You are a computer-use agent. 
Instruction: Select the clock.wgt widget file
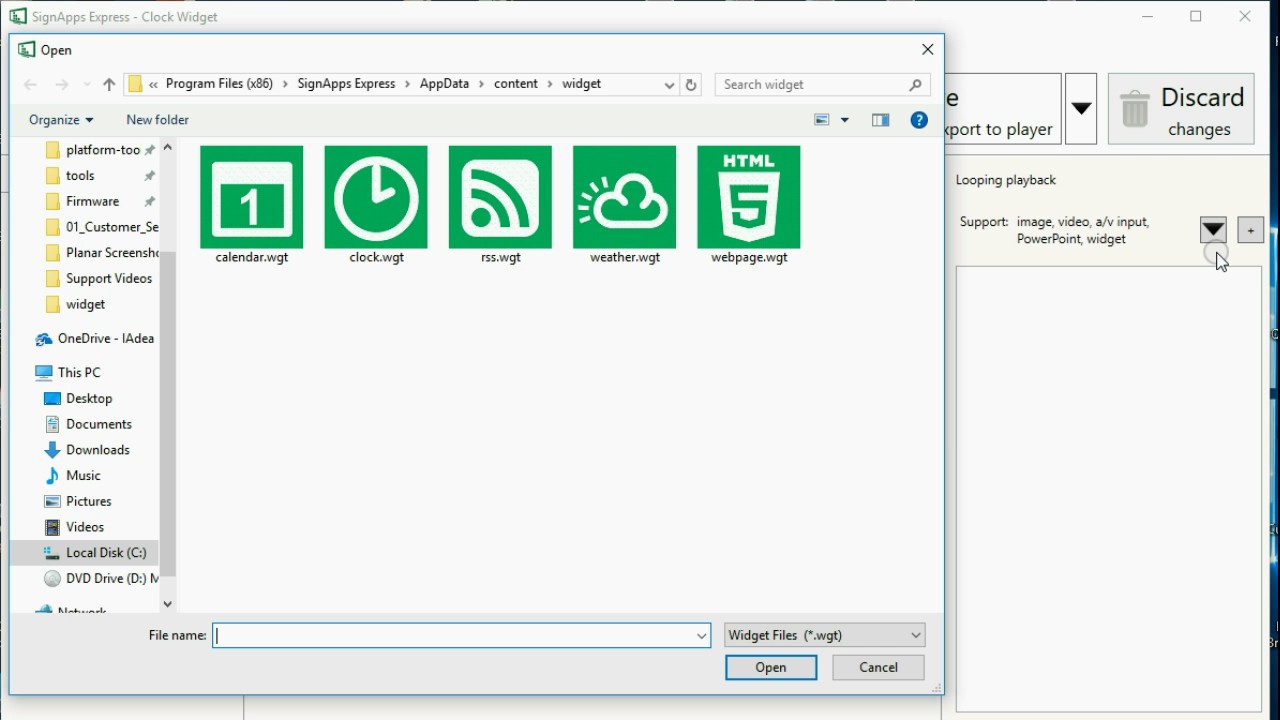tap(376, 205)
